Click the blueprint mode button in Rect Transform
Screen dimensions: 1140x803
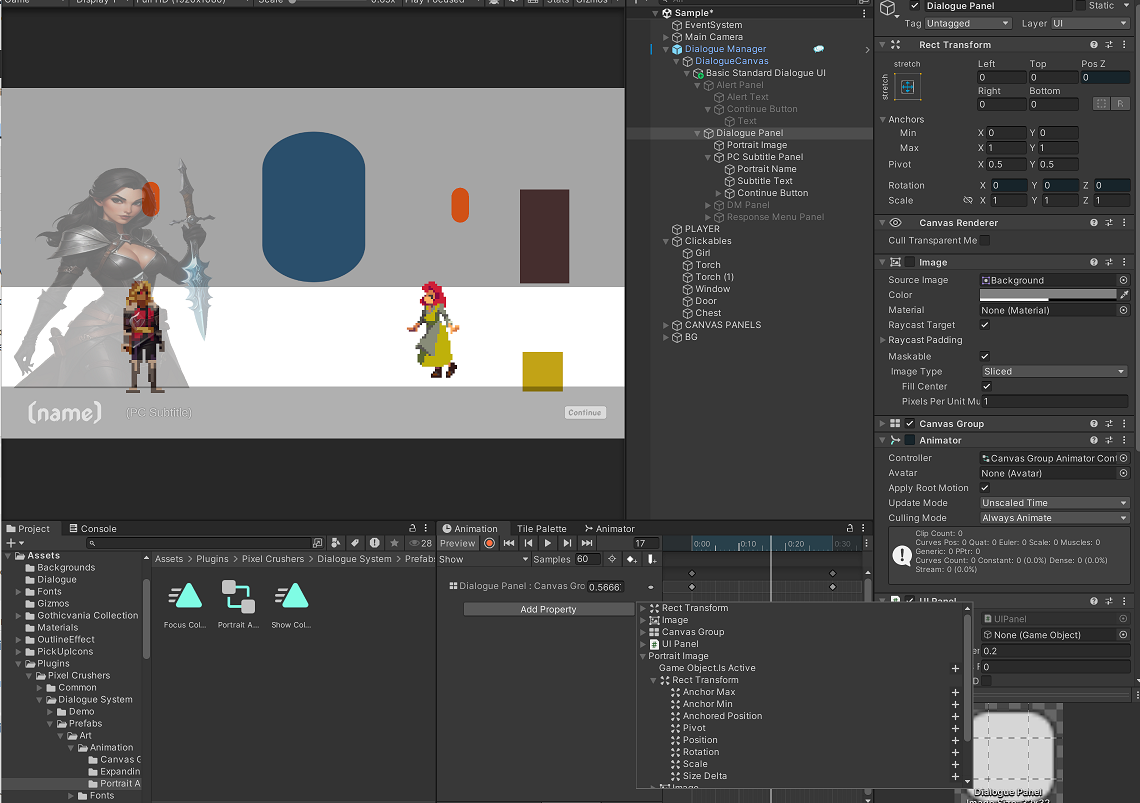(1102, 104)
